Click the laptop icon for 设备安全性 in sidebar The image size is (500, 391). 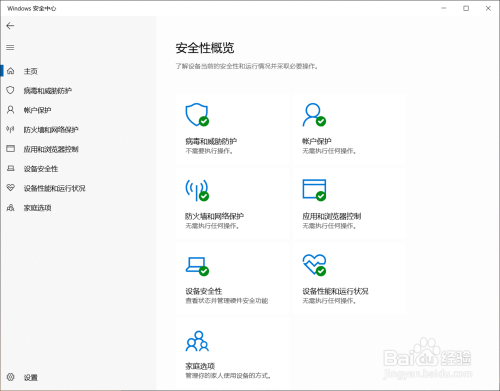point(11,168)
